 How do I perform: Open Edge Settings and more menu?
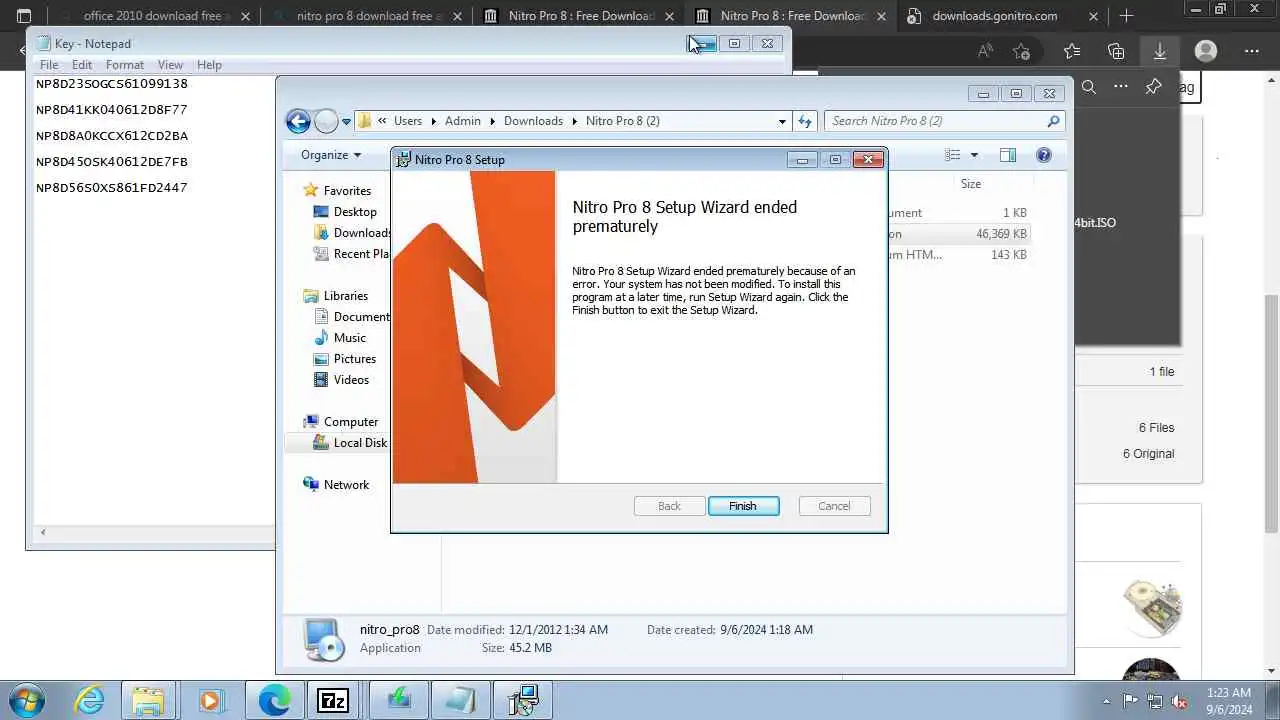click(1252, 51)
